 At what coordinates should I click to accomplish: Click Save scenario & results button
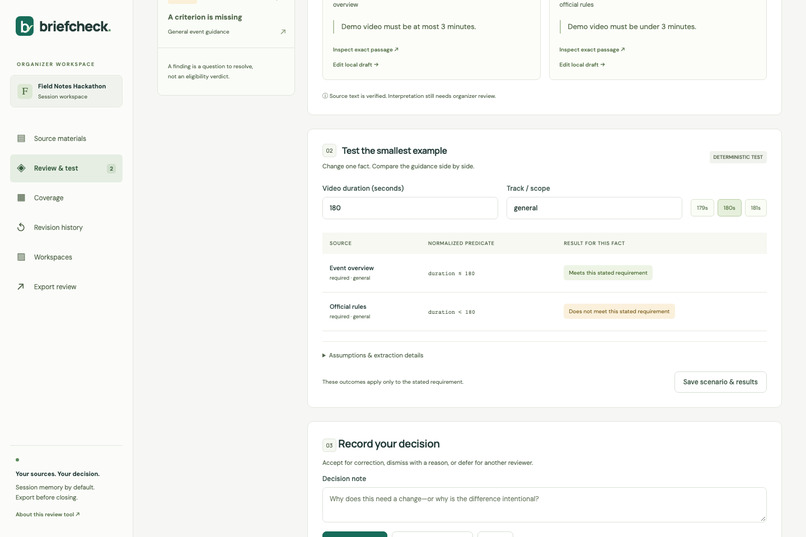pos(720,382)
